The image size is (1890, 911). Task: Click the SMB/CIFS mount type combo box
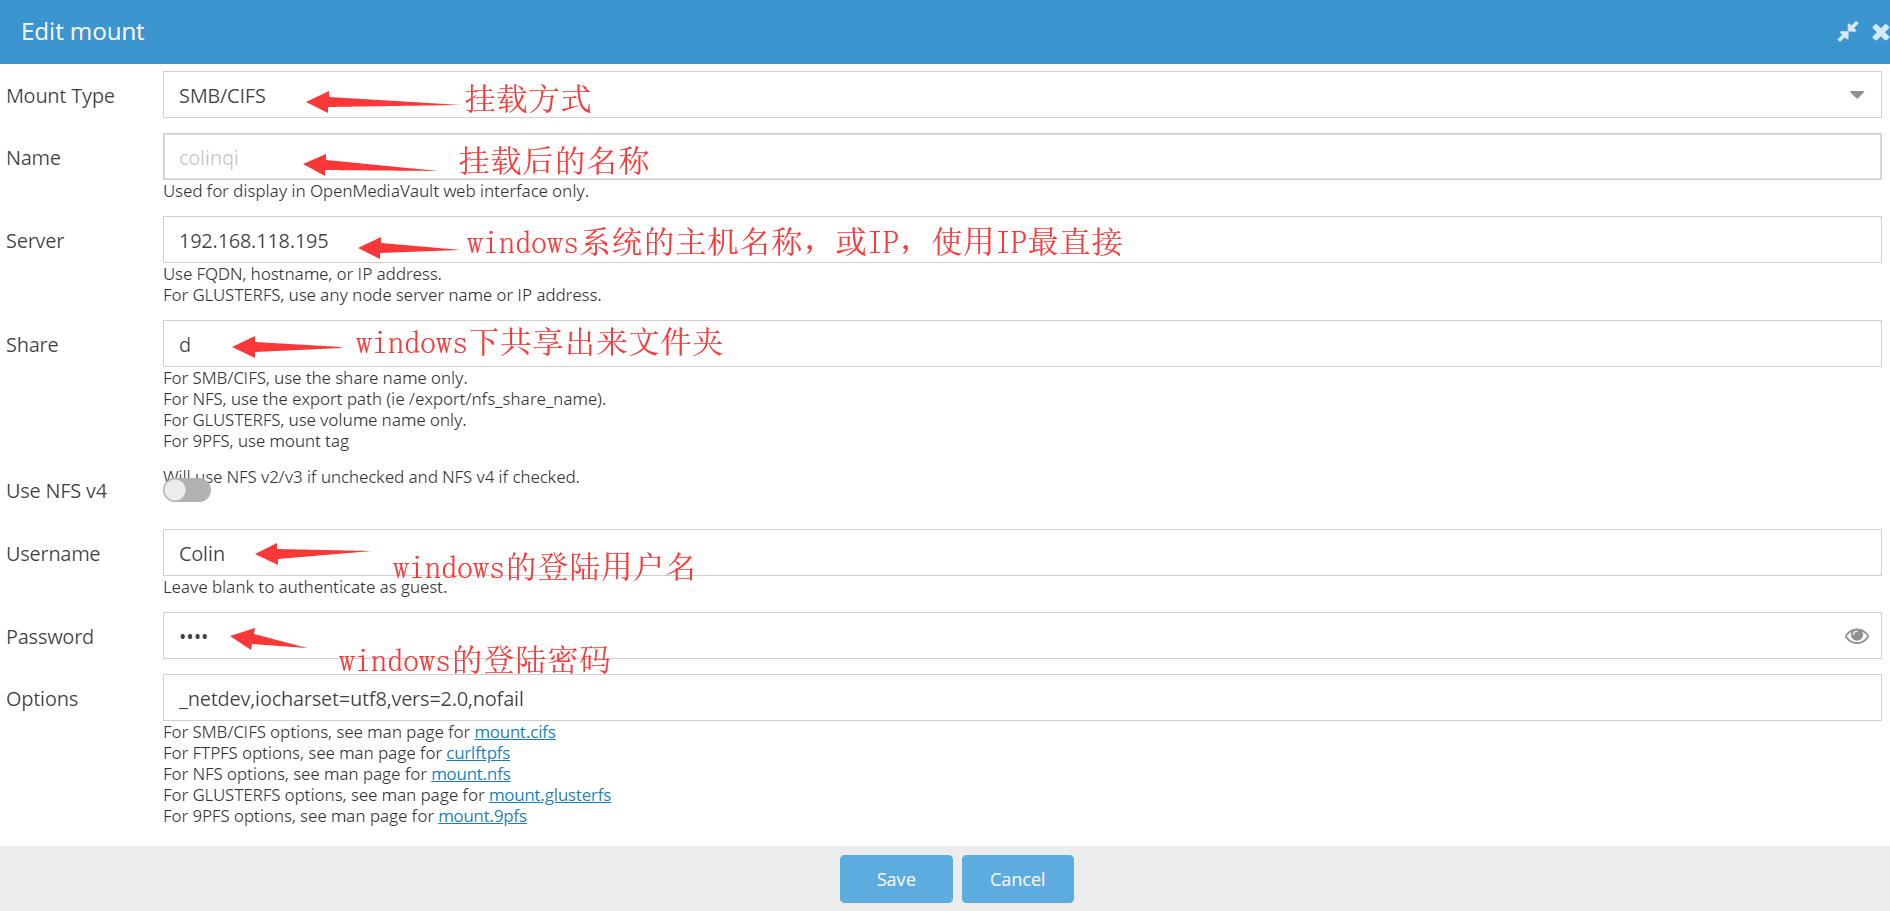(1022, 95)
